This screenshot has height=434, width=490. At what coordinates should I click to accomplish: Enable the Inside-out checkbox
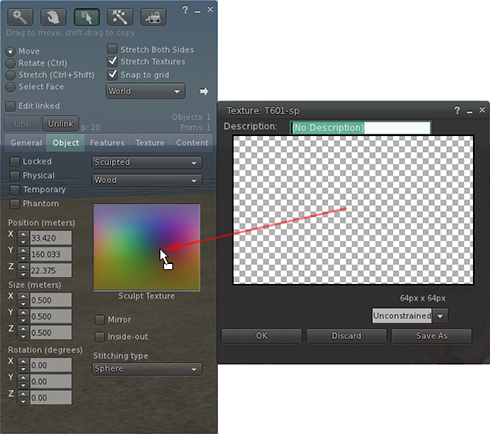pyautogui.click(x=100, y=337)
